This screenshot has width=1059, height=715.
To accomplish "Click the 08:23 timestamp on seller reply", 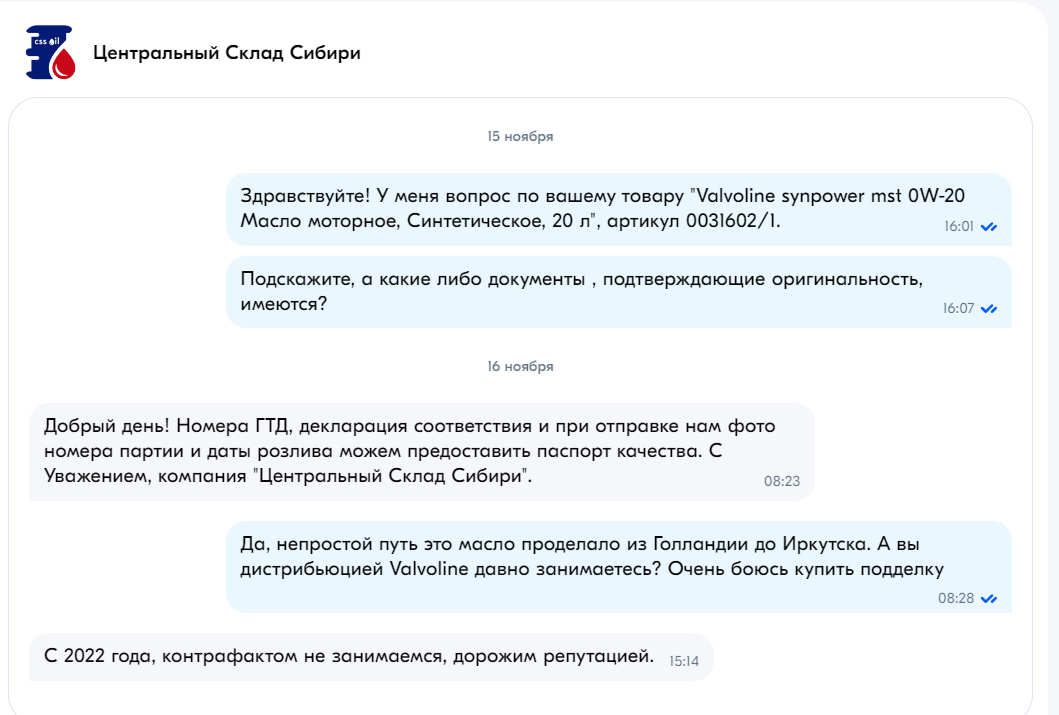I will tap(781, 481).
